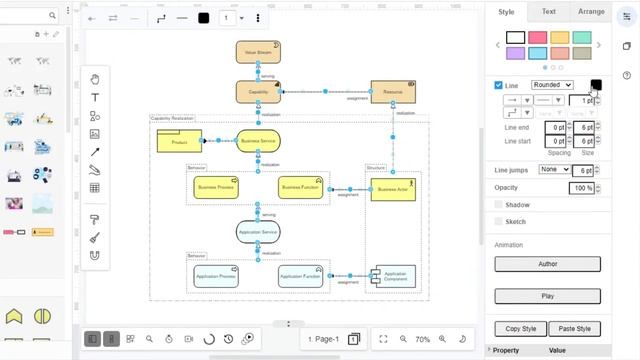
Task: Open the black line color picker
Action: 596,85
